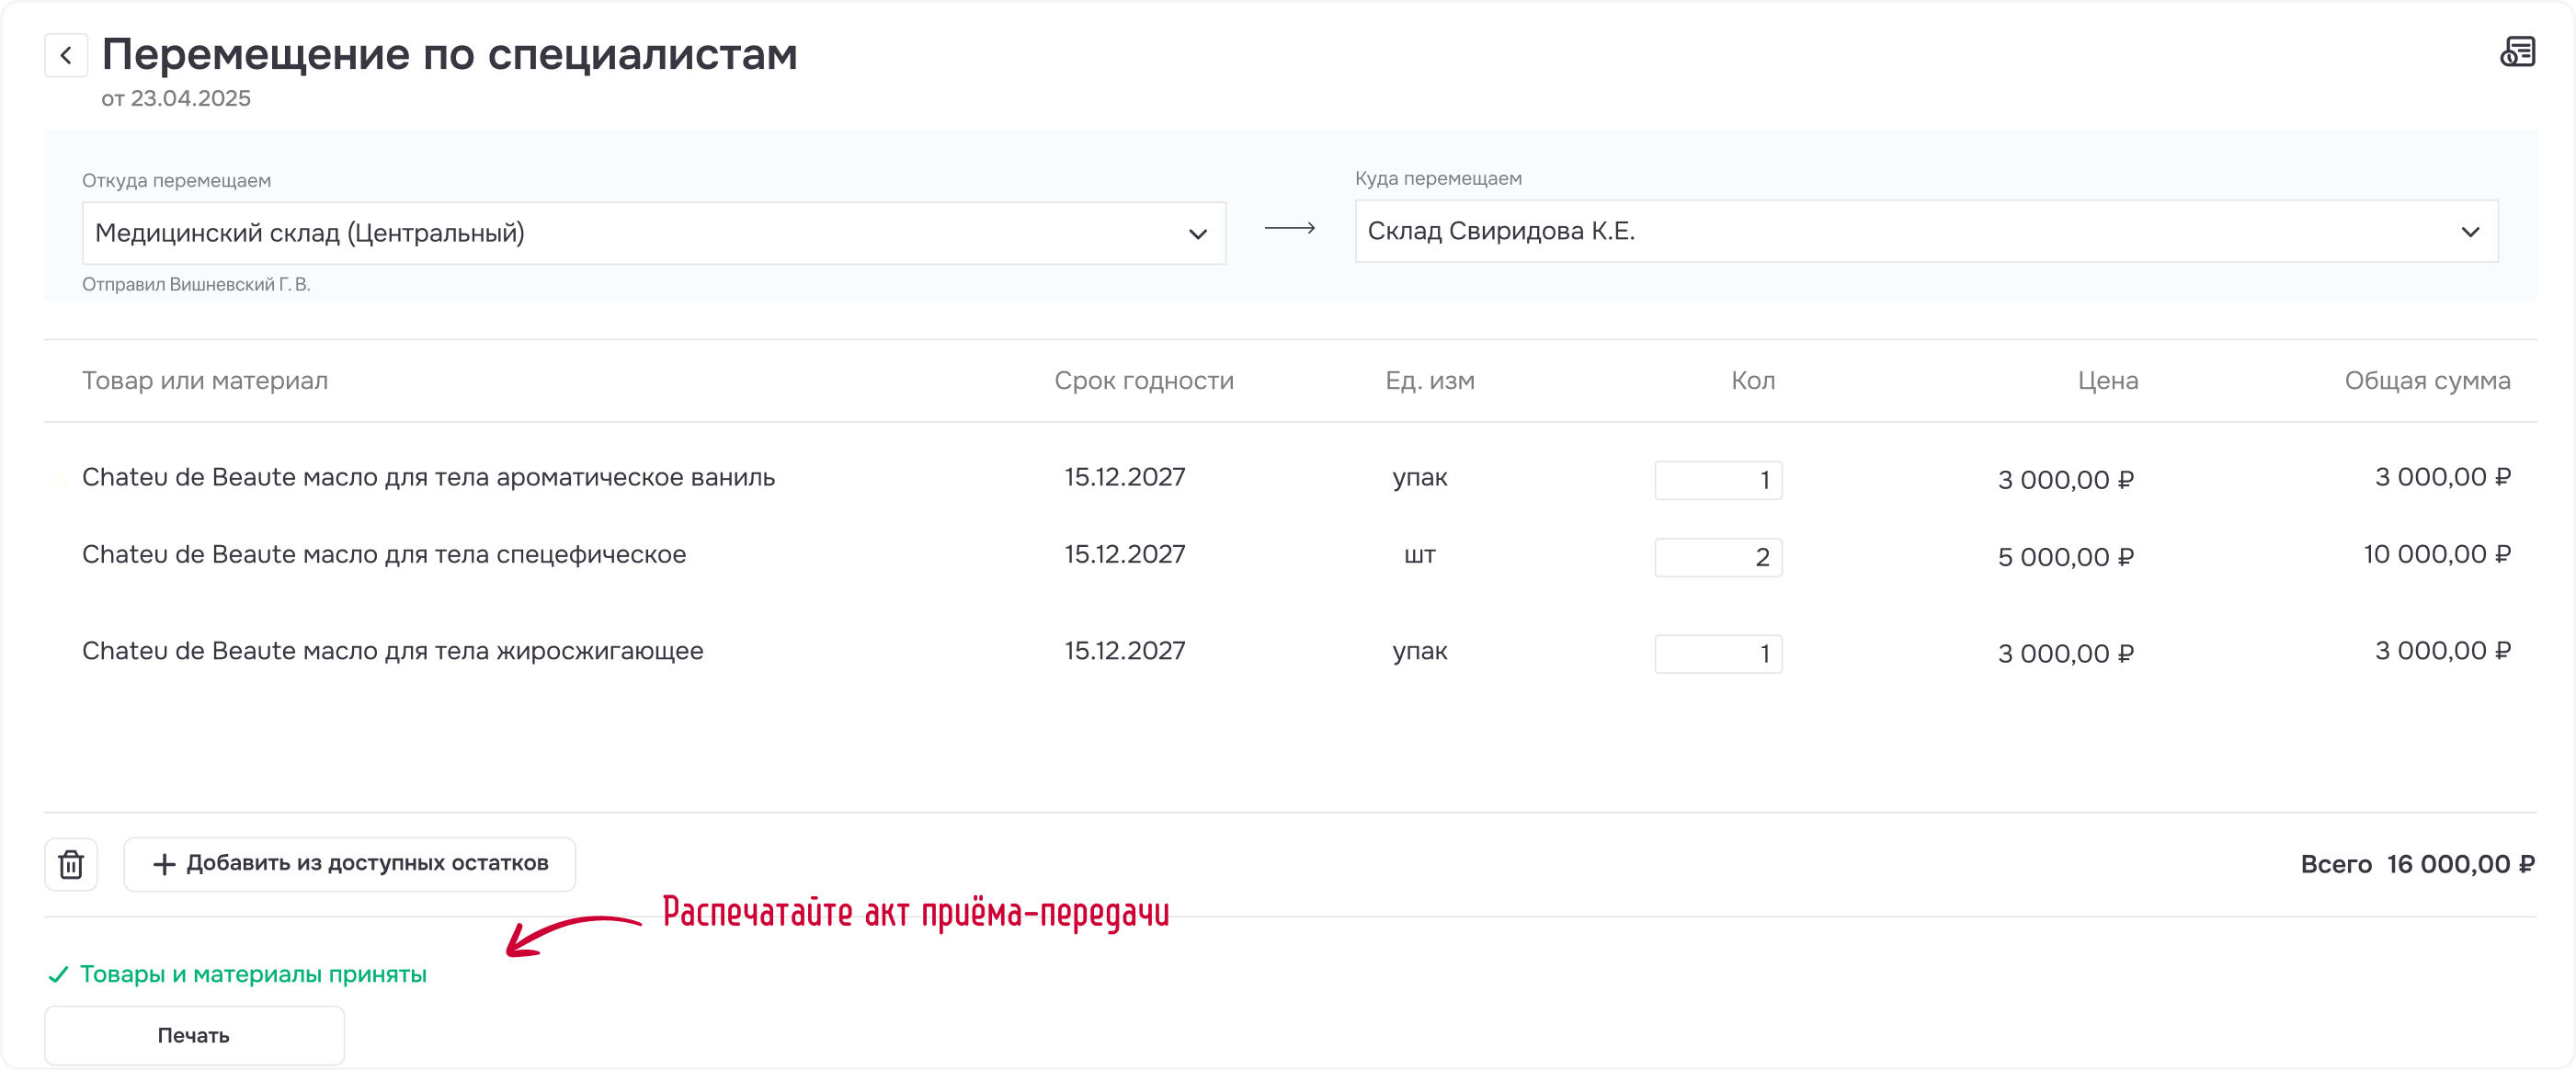Click the unit 'шт' cell
Screen dimensions: 2576x1070
[x=1420, y=554]
